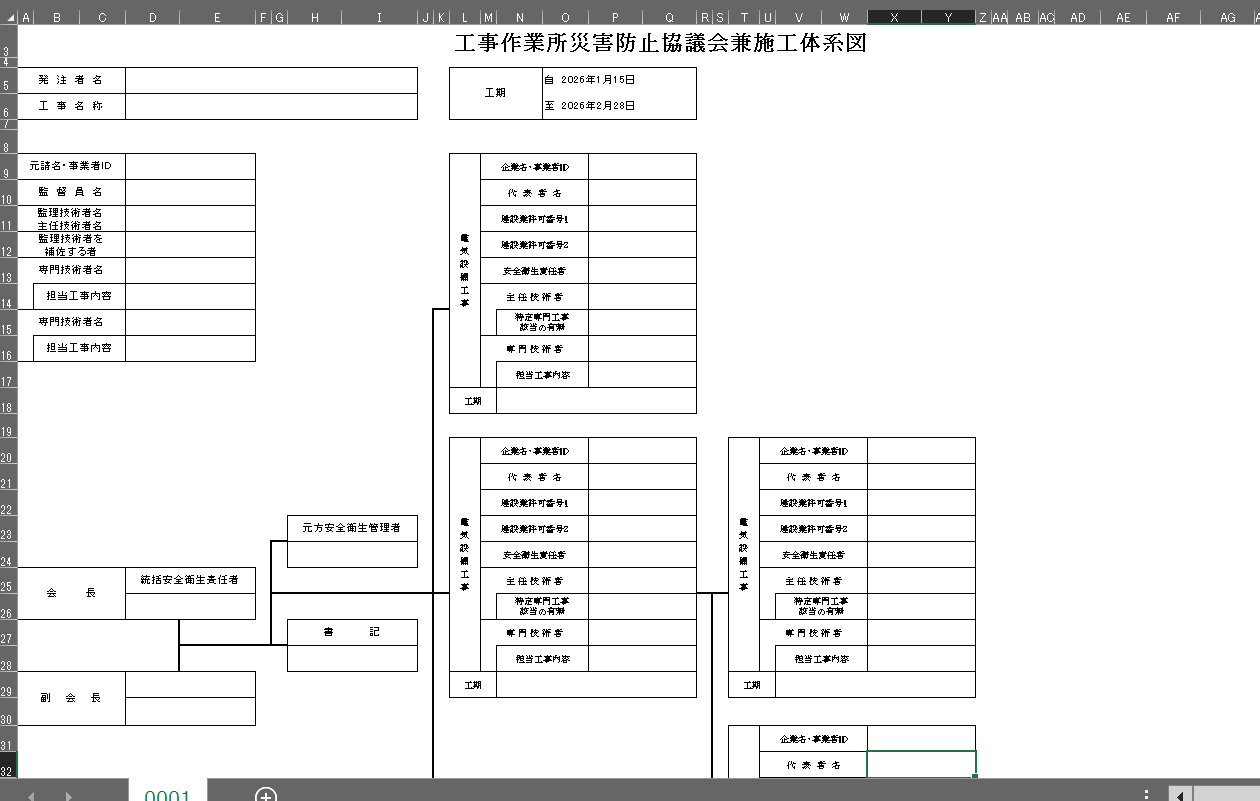Select column AD header
This screenshot has width=1260, height=801.
(1078, 17)
